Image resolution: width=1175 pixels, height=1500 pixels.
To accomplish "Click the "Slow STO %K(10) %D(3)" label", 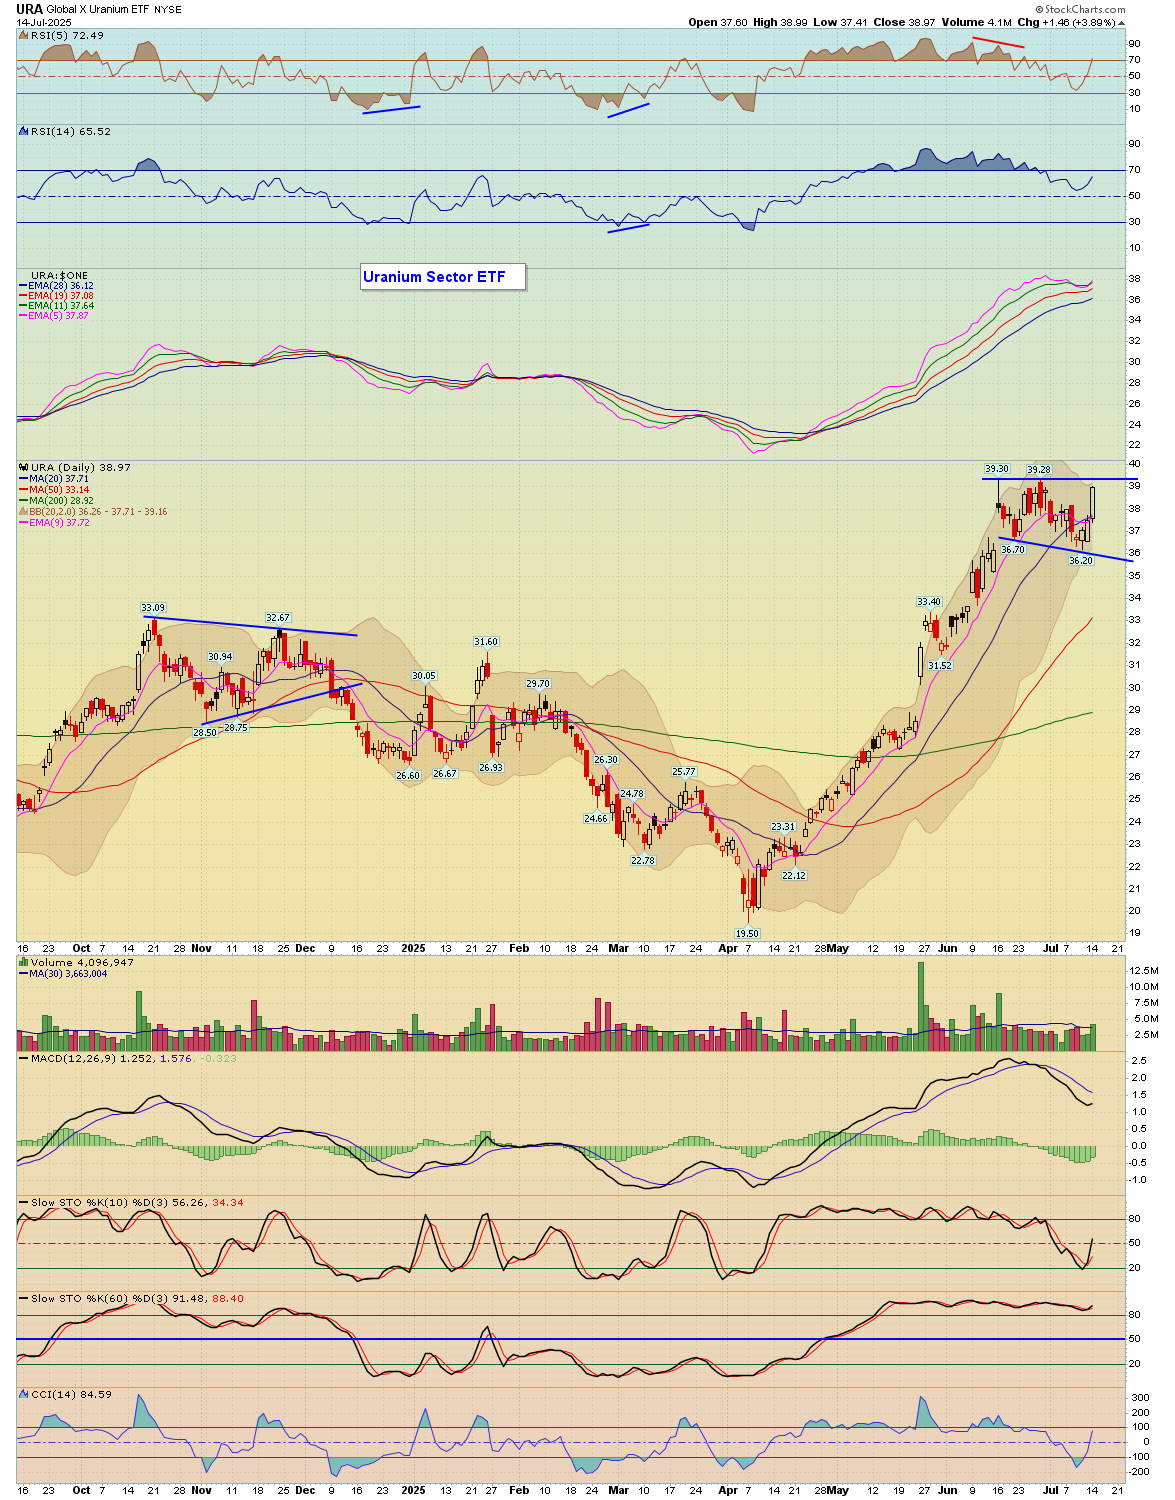I will click(99, 1202).
